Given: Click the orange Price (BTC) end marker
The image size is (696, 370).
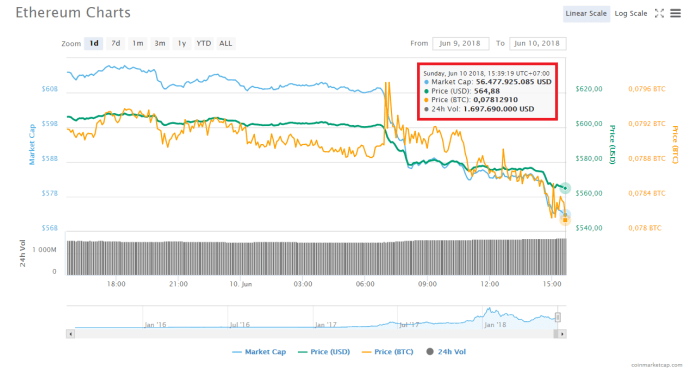Looking at the screenshot, I should pyautogui.click(x=565, y=220).
